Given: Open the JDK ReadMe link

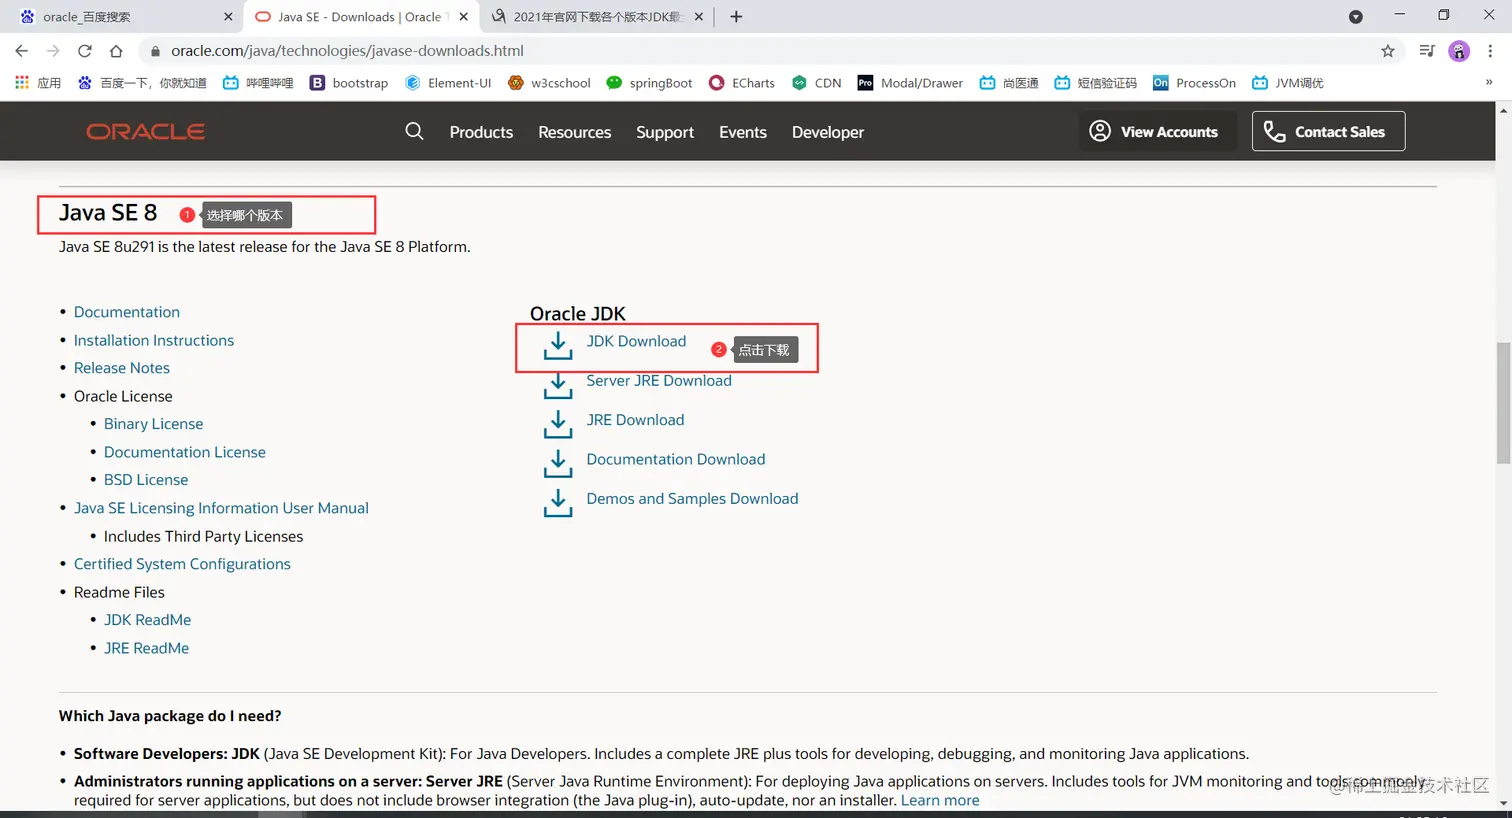Looking at the screenshot, I should [x=147, y=620].
